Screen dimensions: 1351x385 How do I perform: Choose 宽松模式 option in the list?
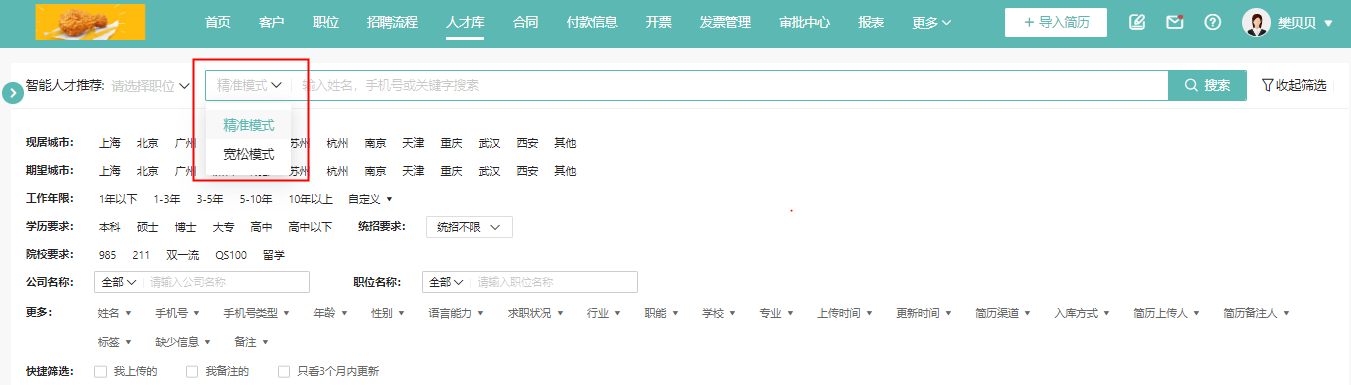249,154
